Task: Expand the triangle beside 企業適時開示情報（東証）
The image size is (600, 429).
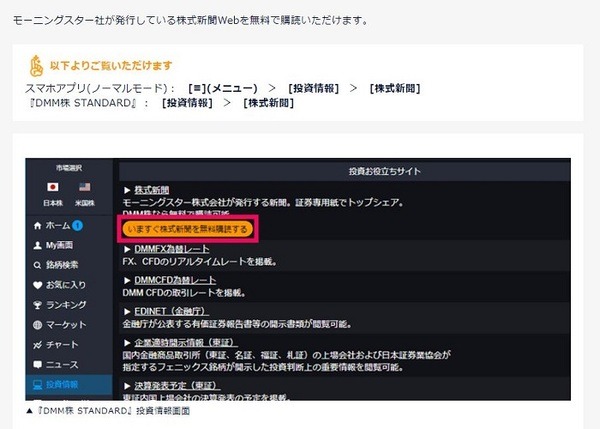Action: [127, 343]
